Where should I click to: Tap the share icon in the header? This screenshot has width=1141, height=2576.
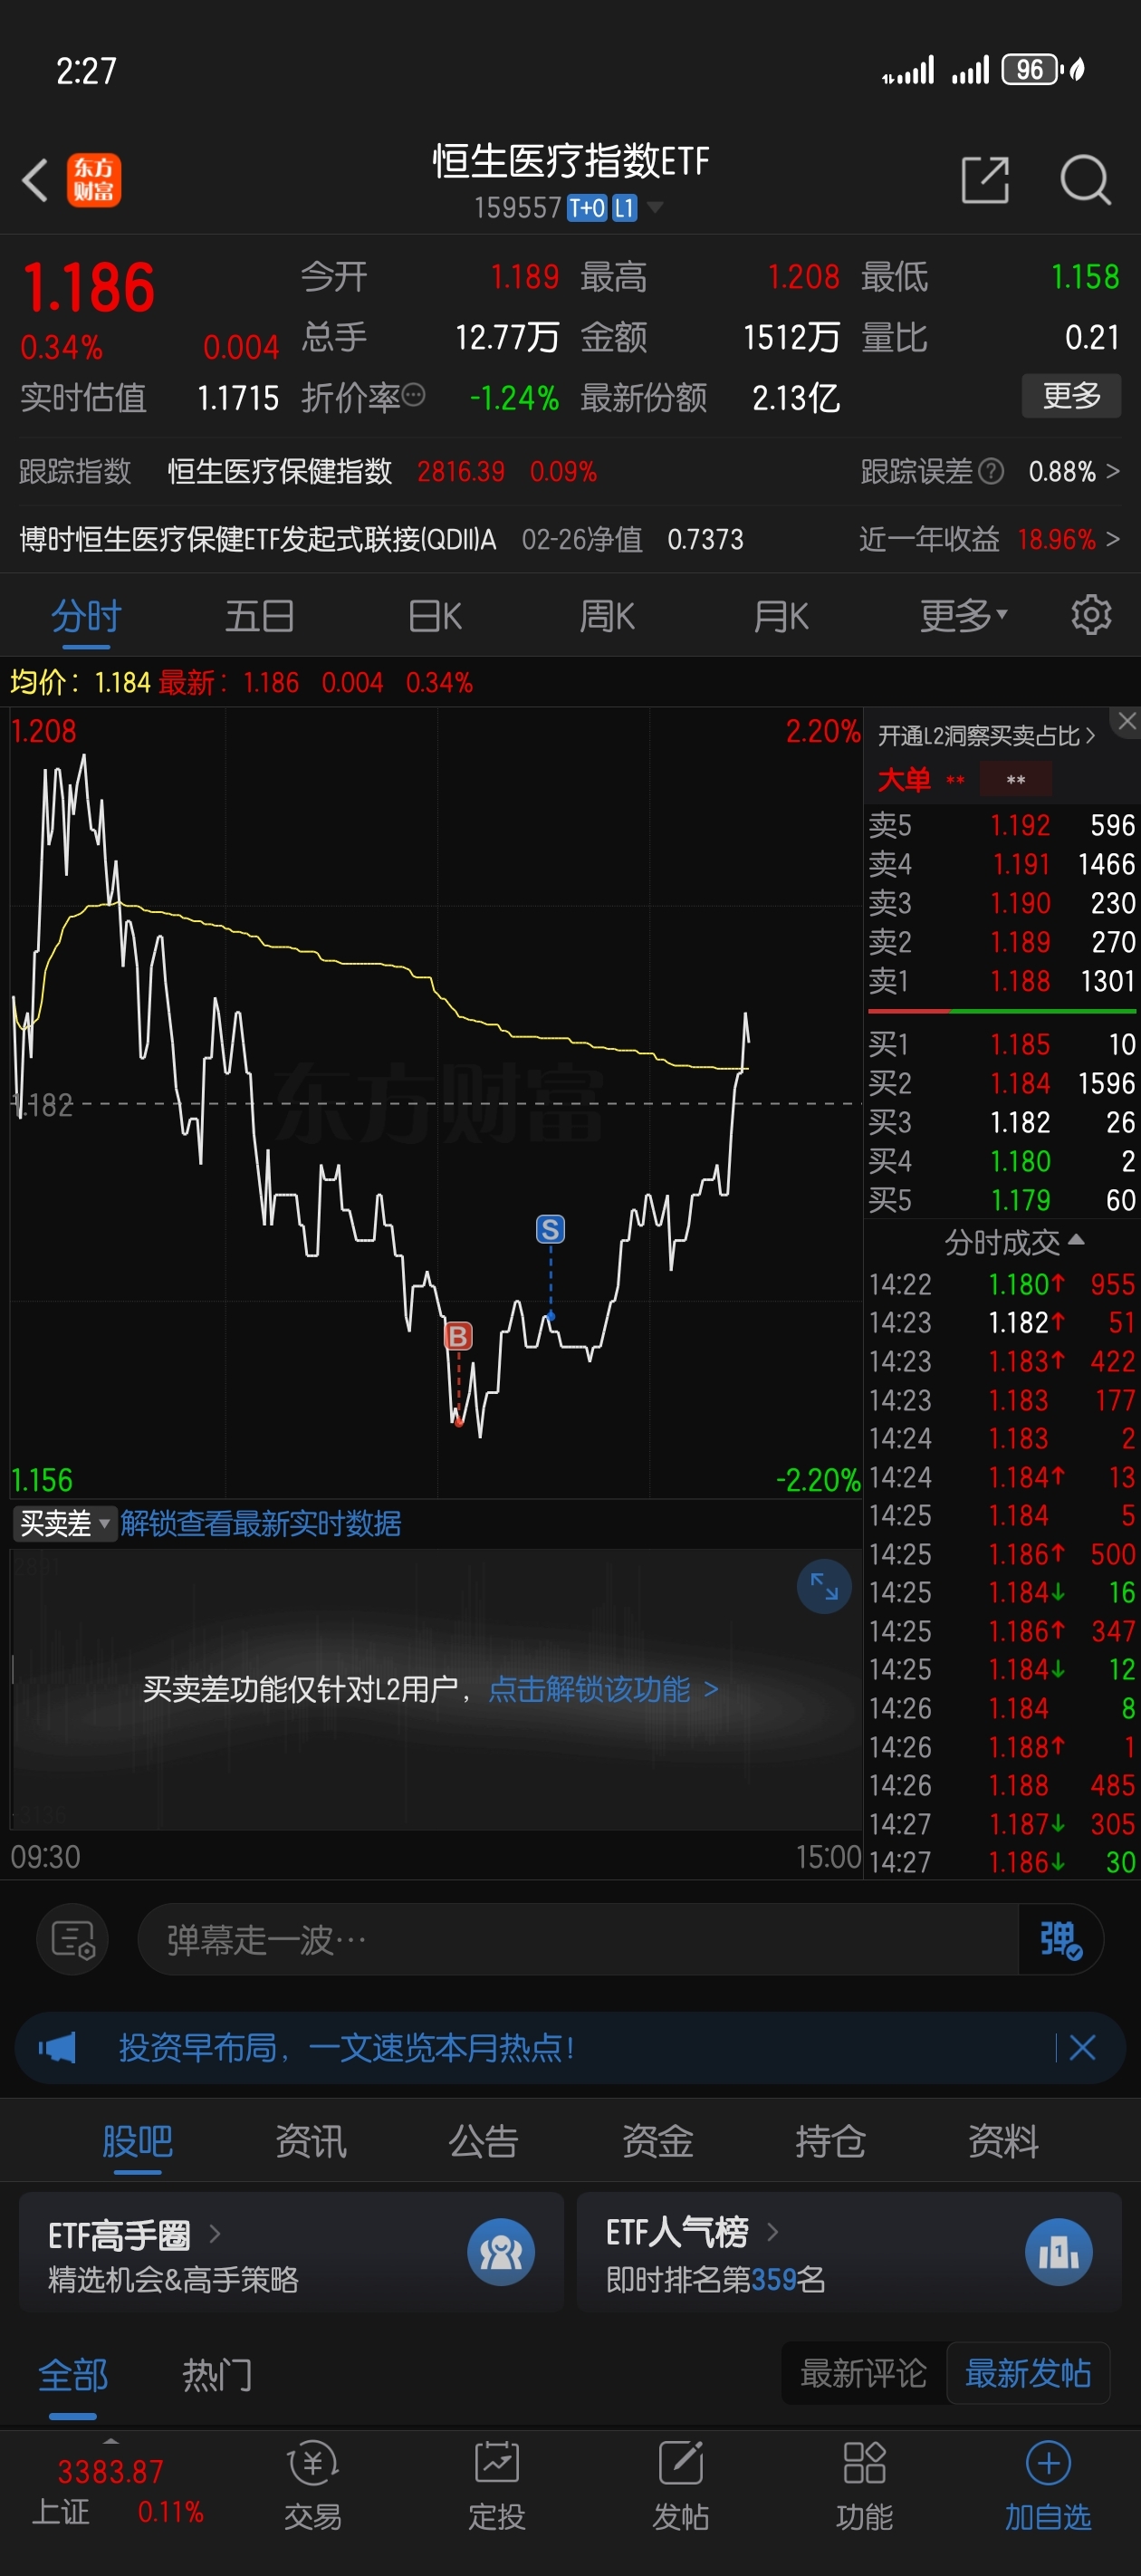985,180
